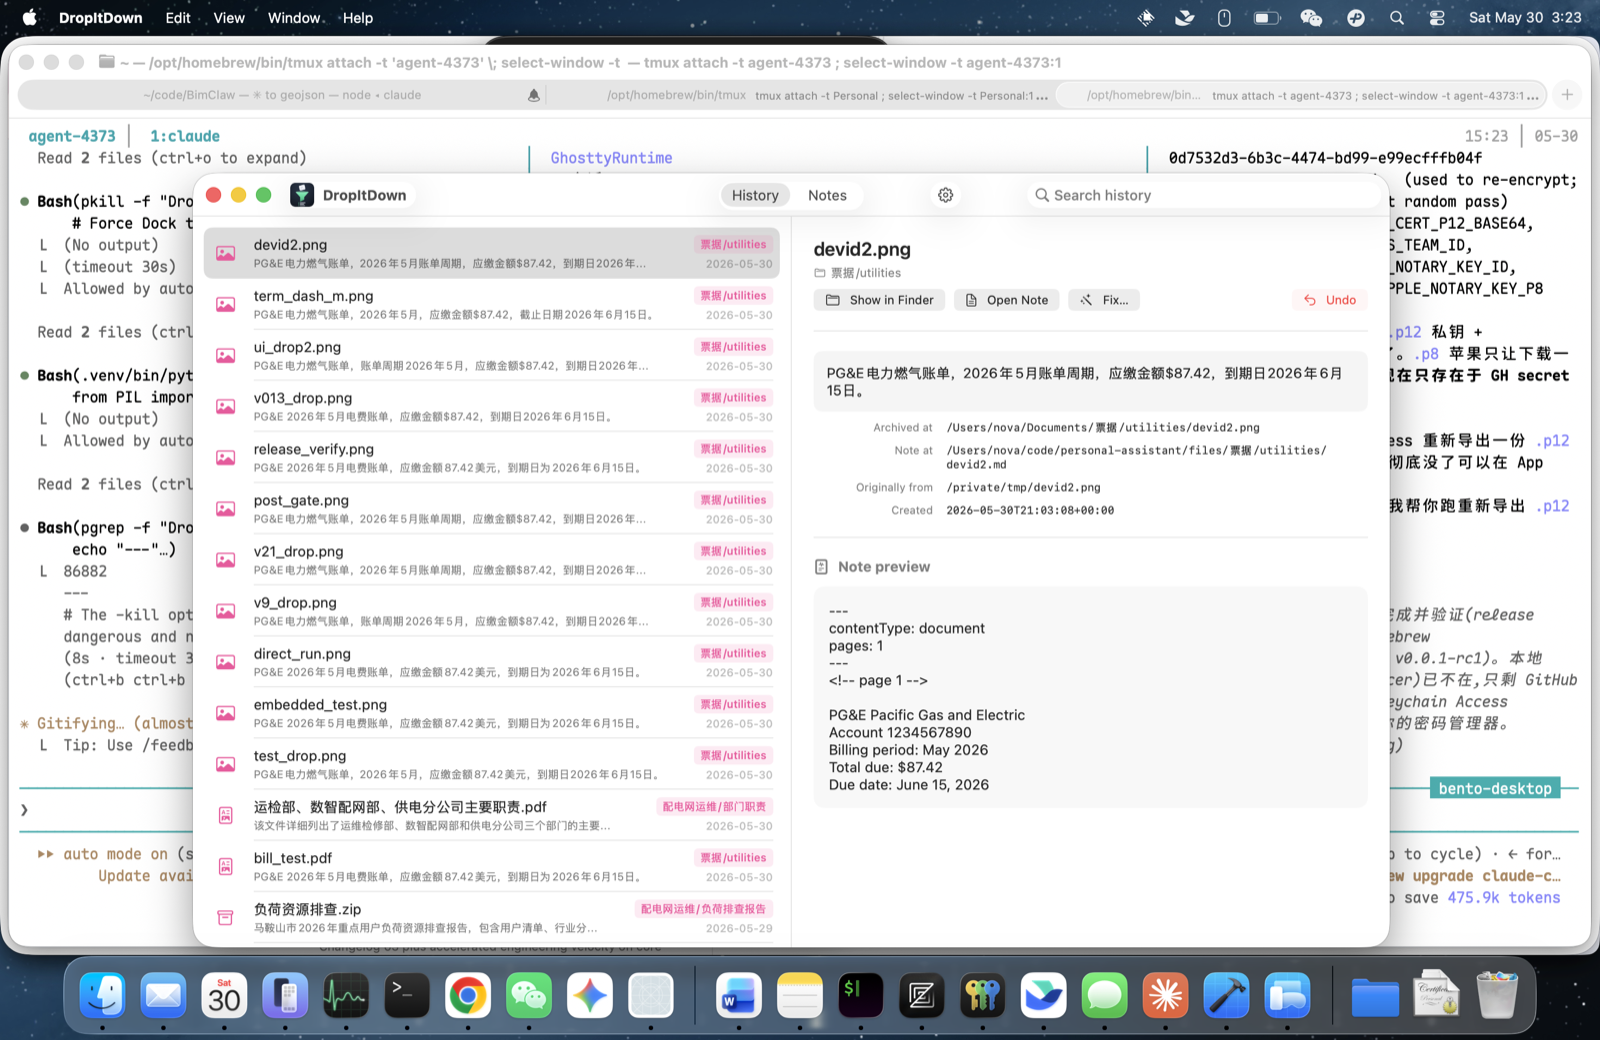
Task: Click the Open Note button
Action: [x=1007, y=300]
